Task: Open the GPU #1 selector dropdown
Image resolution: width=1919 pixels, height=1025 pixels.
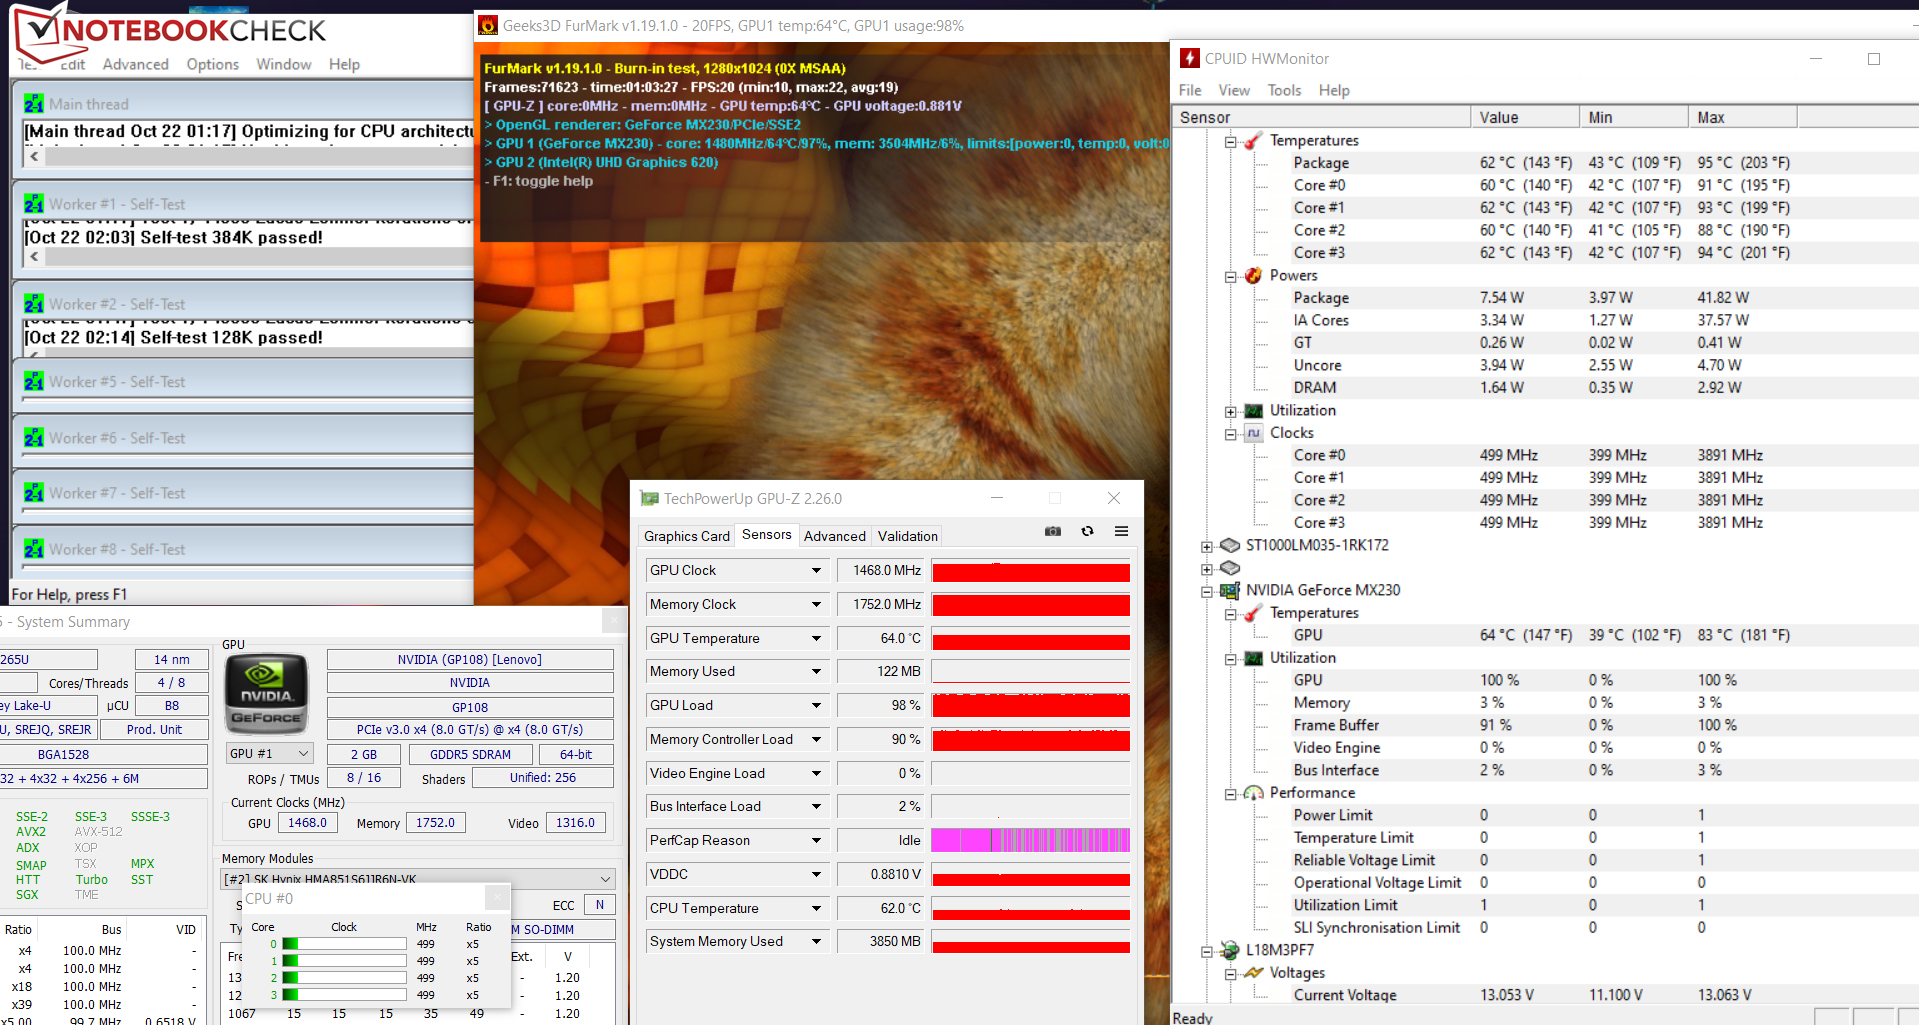Action: pyautogui.click(x=303, y=754)
